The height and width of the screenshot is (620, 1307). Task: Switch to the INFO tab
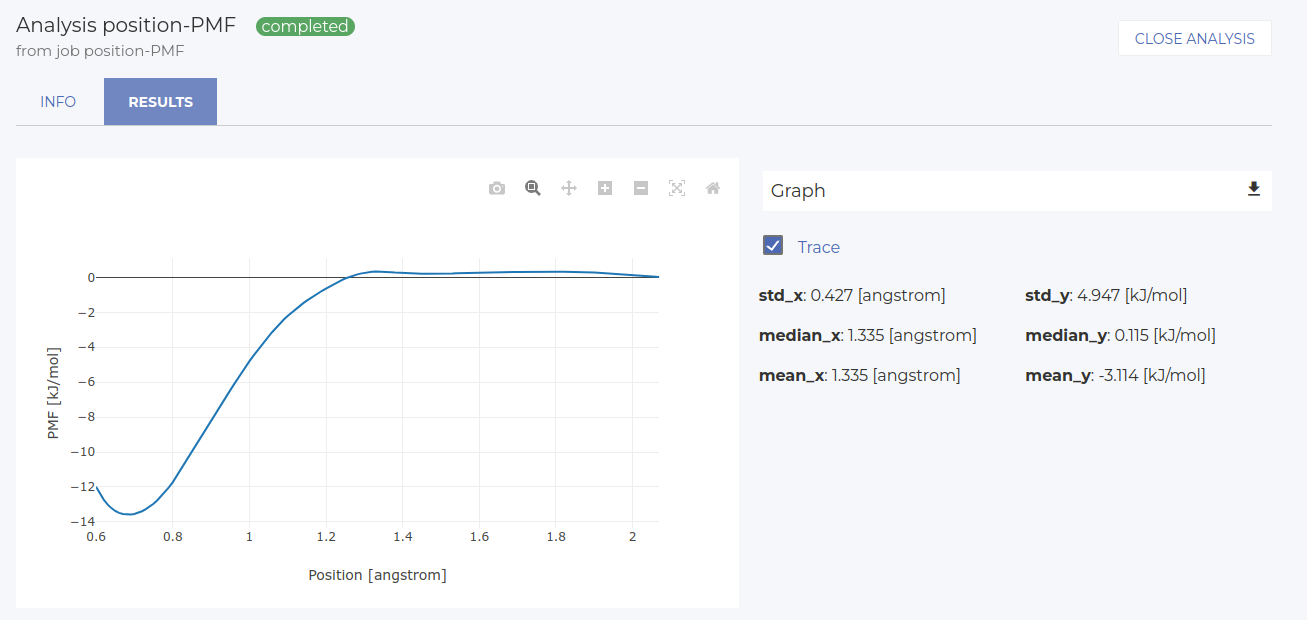58,102
